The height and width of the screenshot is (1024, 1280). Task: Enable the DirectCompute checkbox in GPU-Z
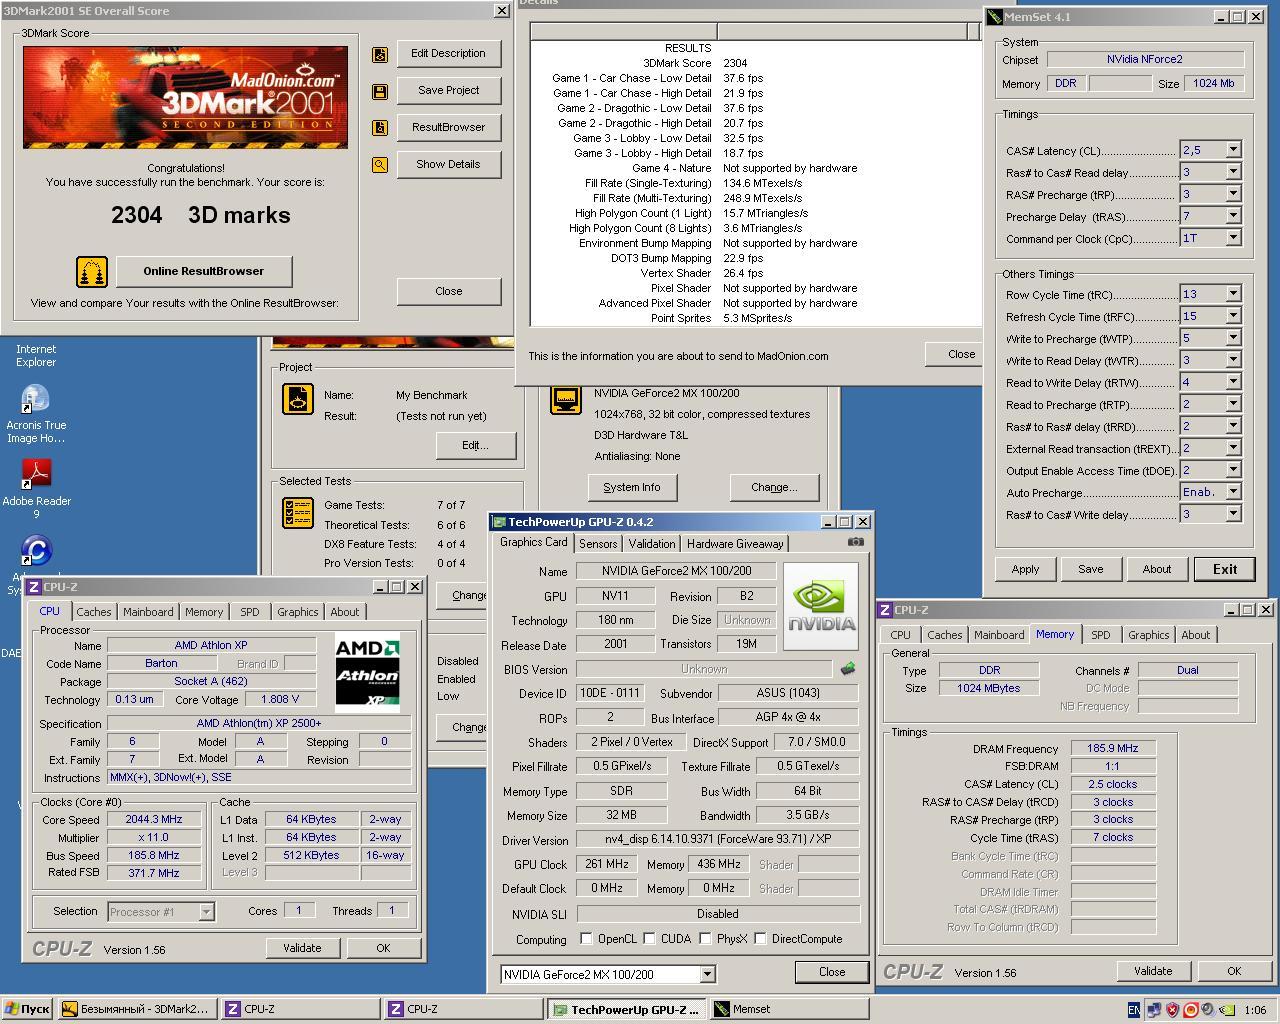(760, 939)
